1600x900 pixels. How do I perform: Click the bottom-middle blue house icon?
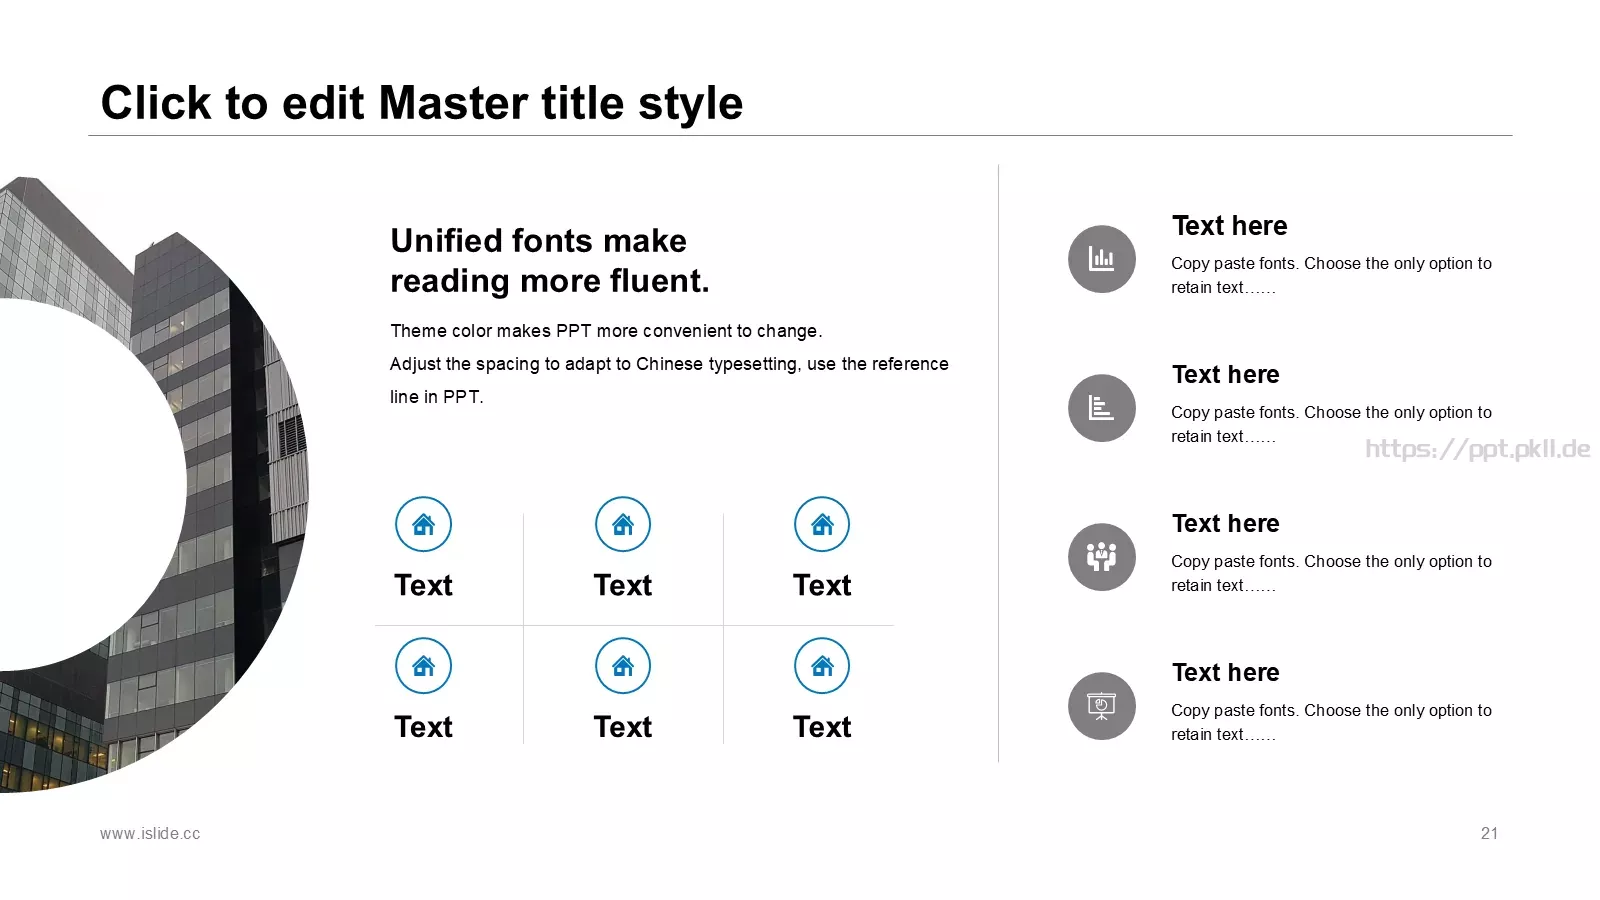point(623,666)
